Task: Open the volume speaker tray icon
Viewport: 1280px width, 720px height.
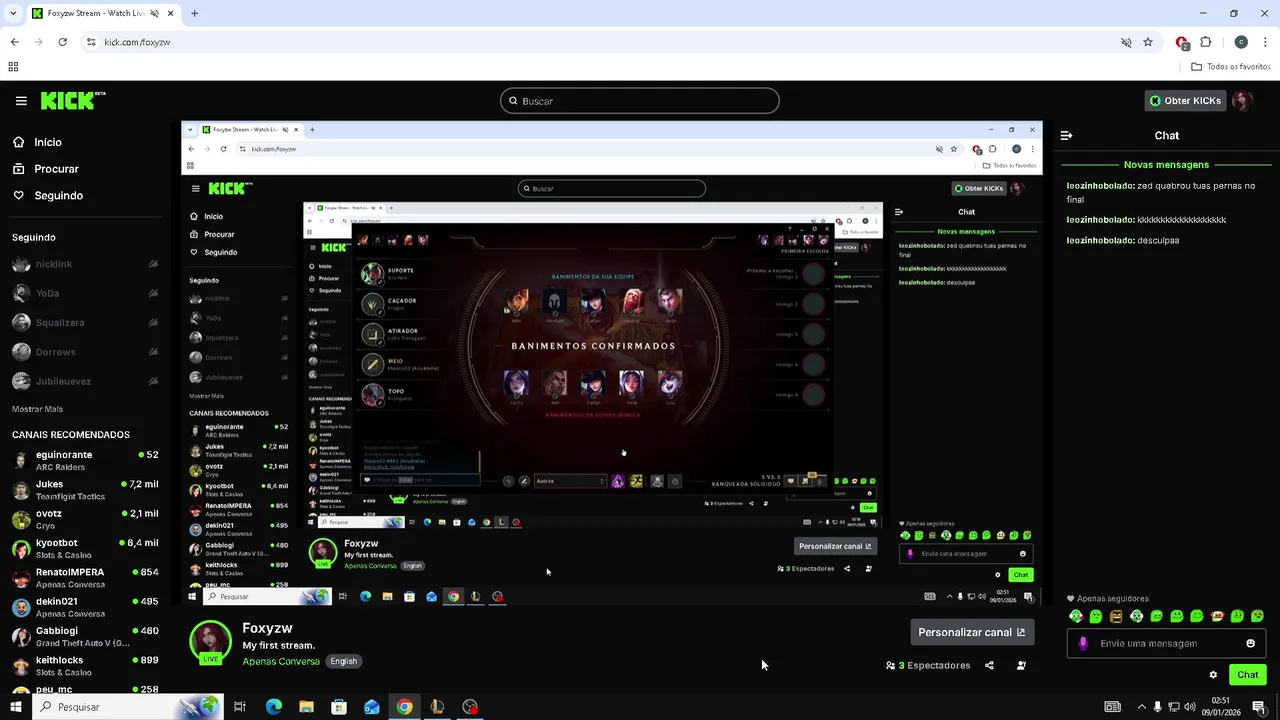Action: click(1191, 707)
